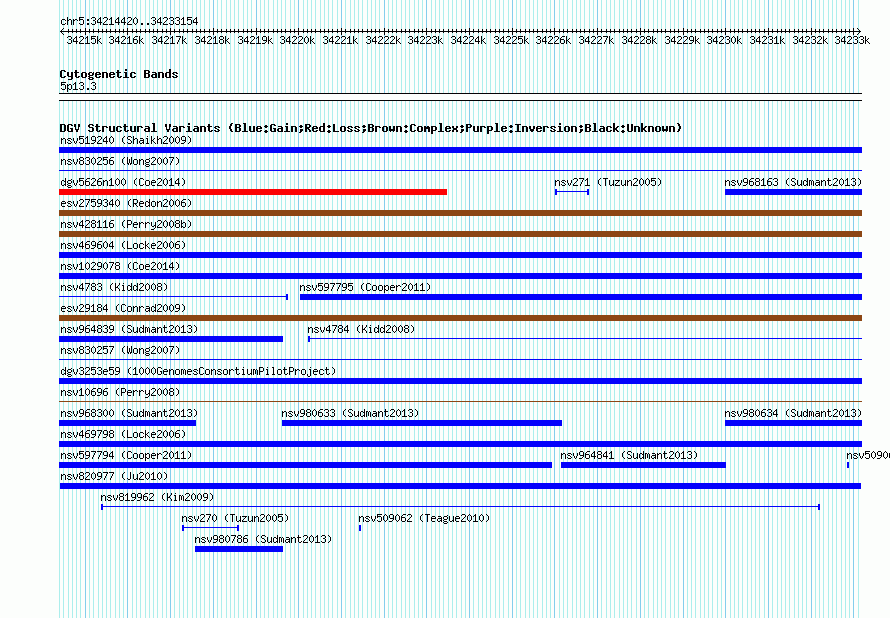
Task: Click nsv968300 (Sudmant2013) label
Action: coord(129,413)
